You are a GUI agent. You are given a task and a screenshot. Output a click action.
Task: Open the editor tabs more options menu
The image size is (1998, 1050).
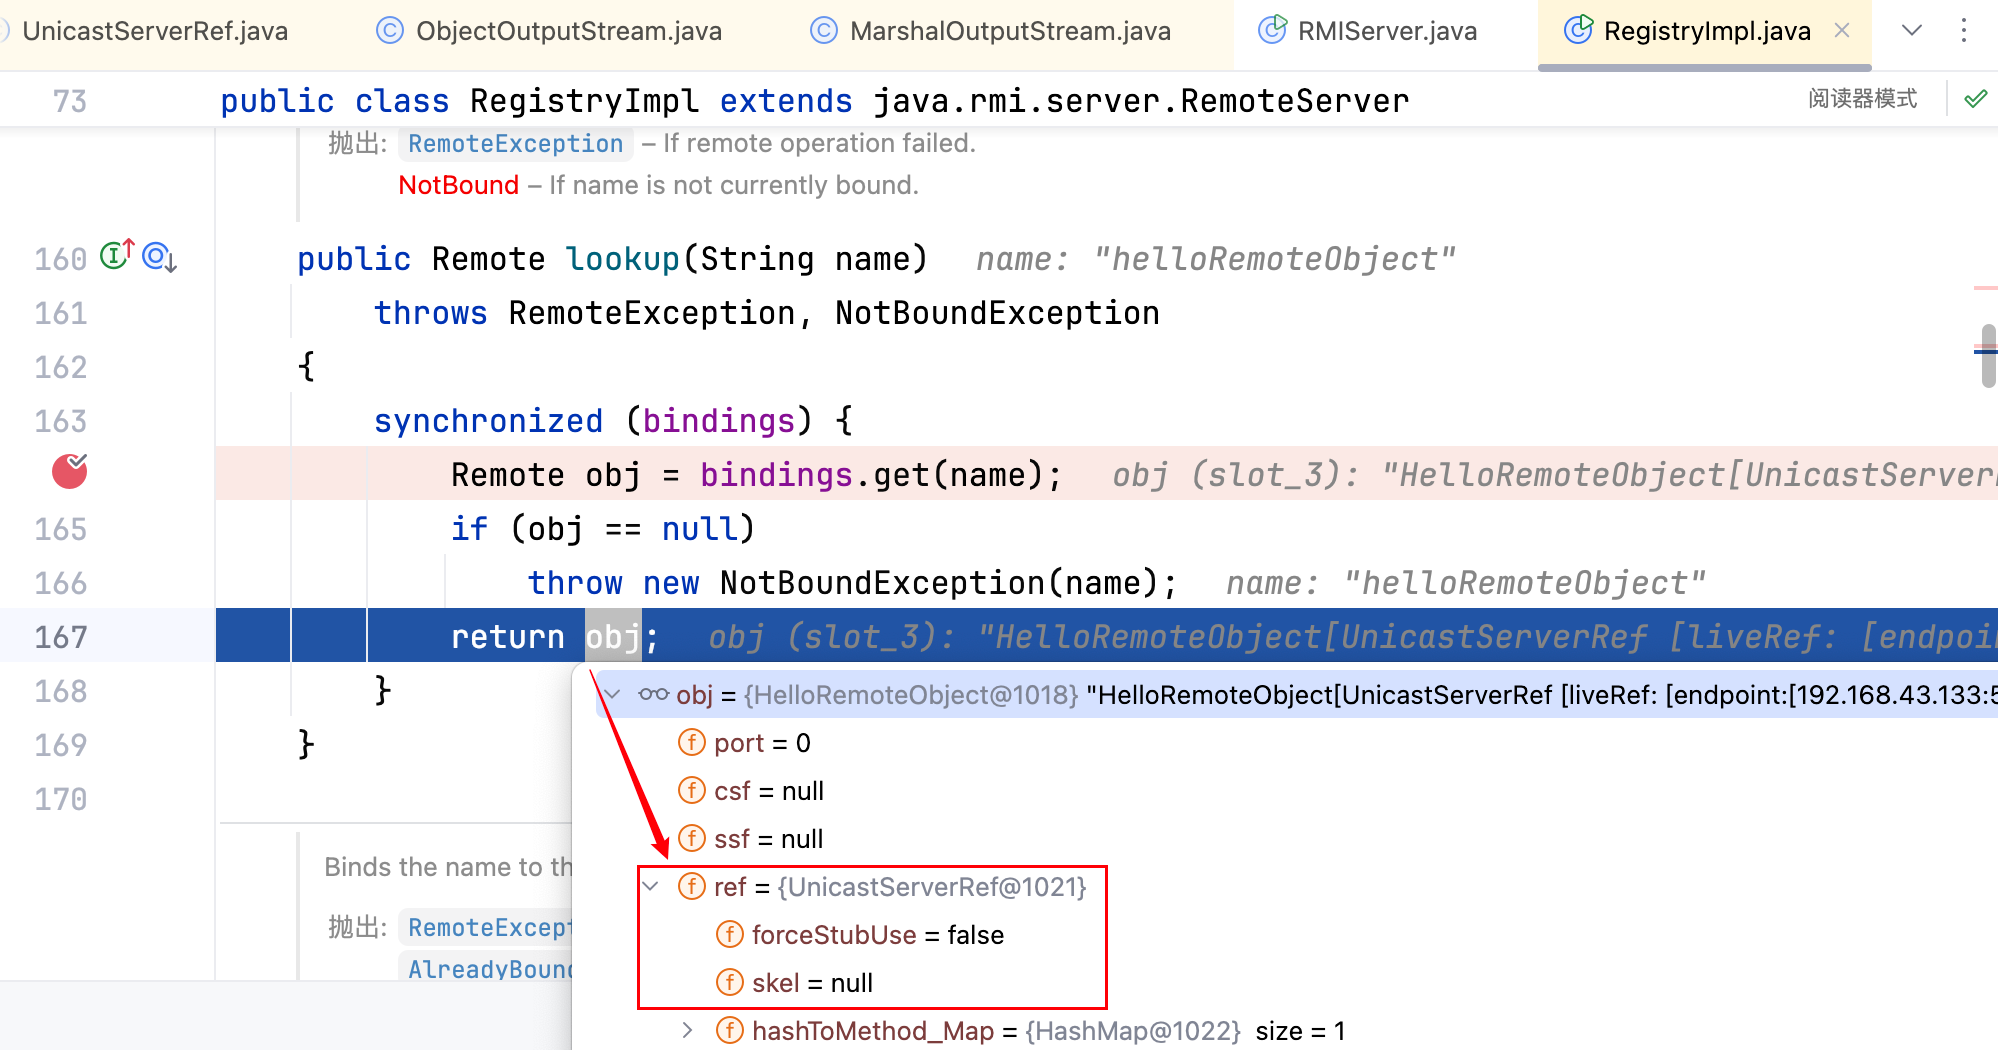tap(1963, 31)
